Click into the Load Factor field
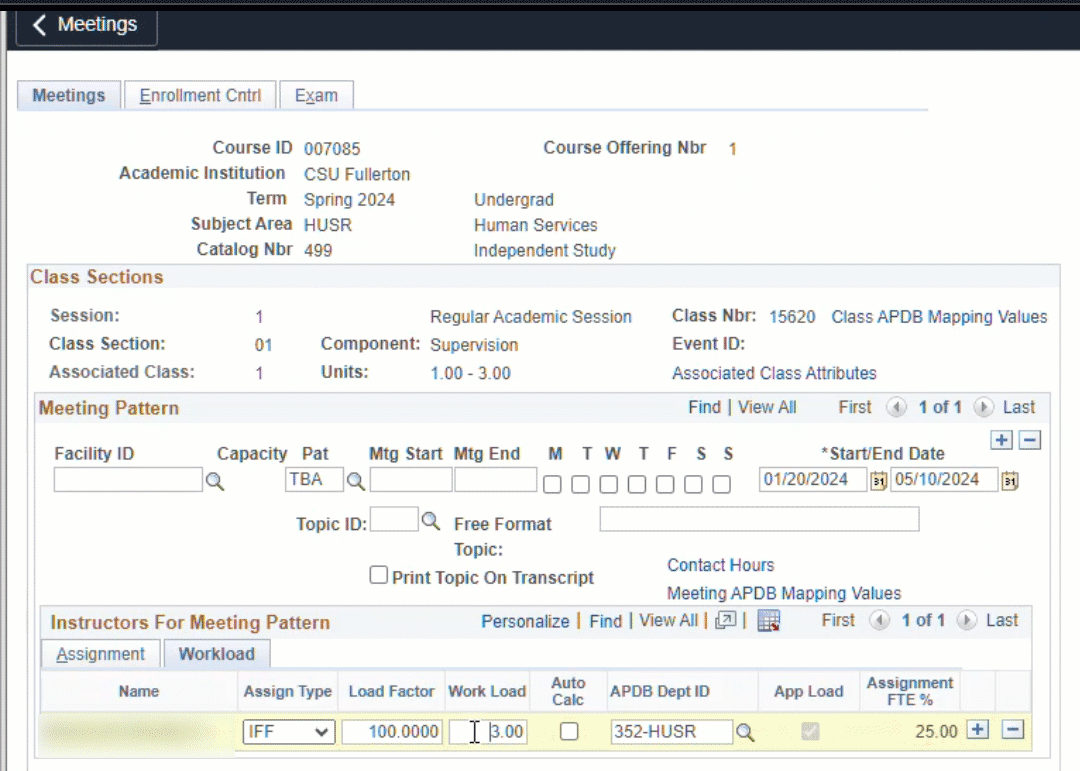The image size is (1080, 771). (391, 732)
